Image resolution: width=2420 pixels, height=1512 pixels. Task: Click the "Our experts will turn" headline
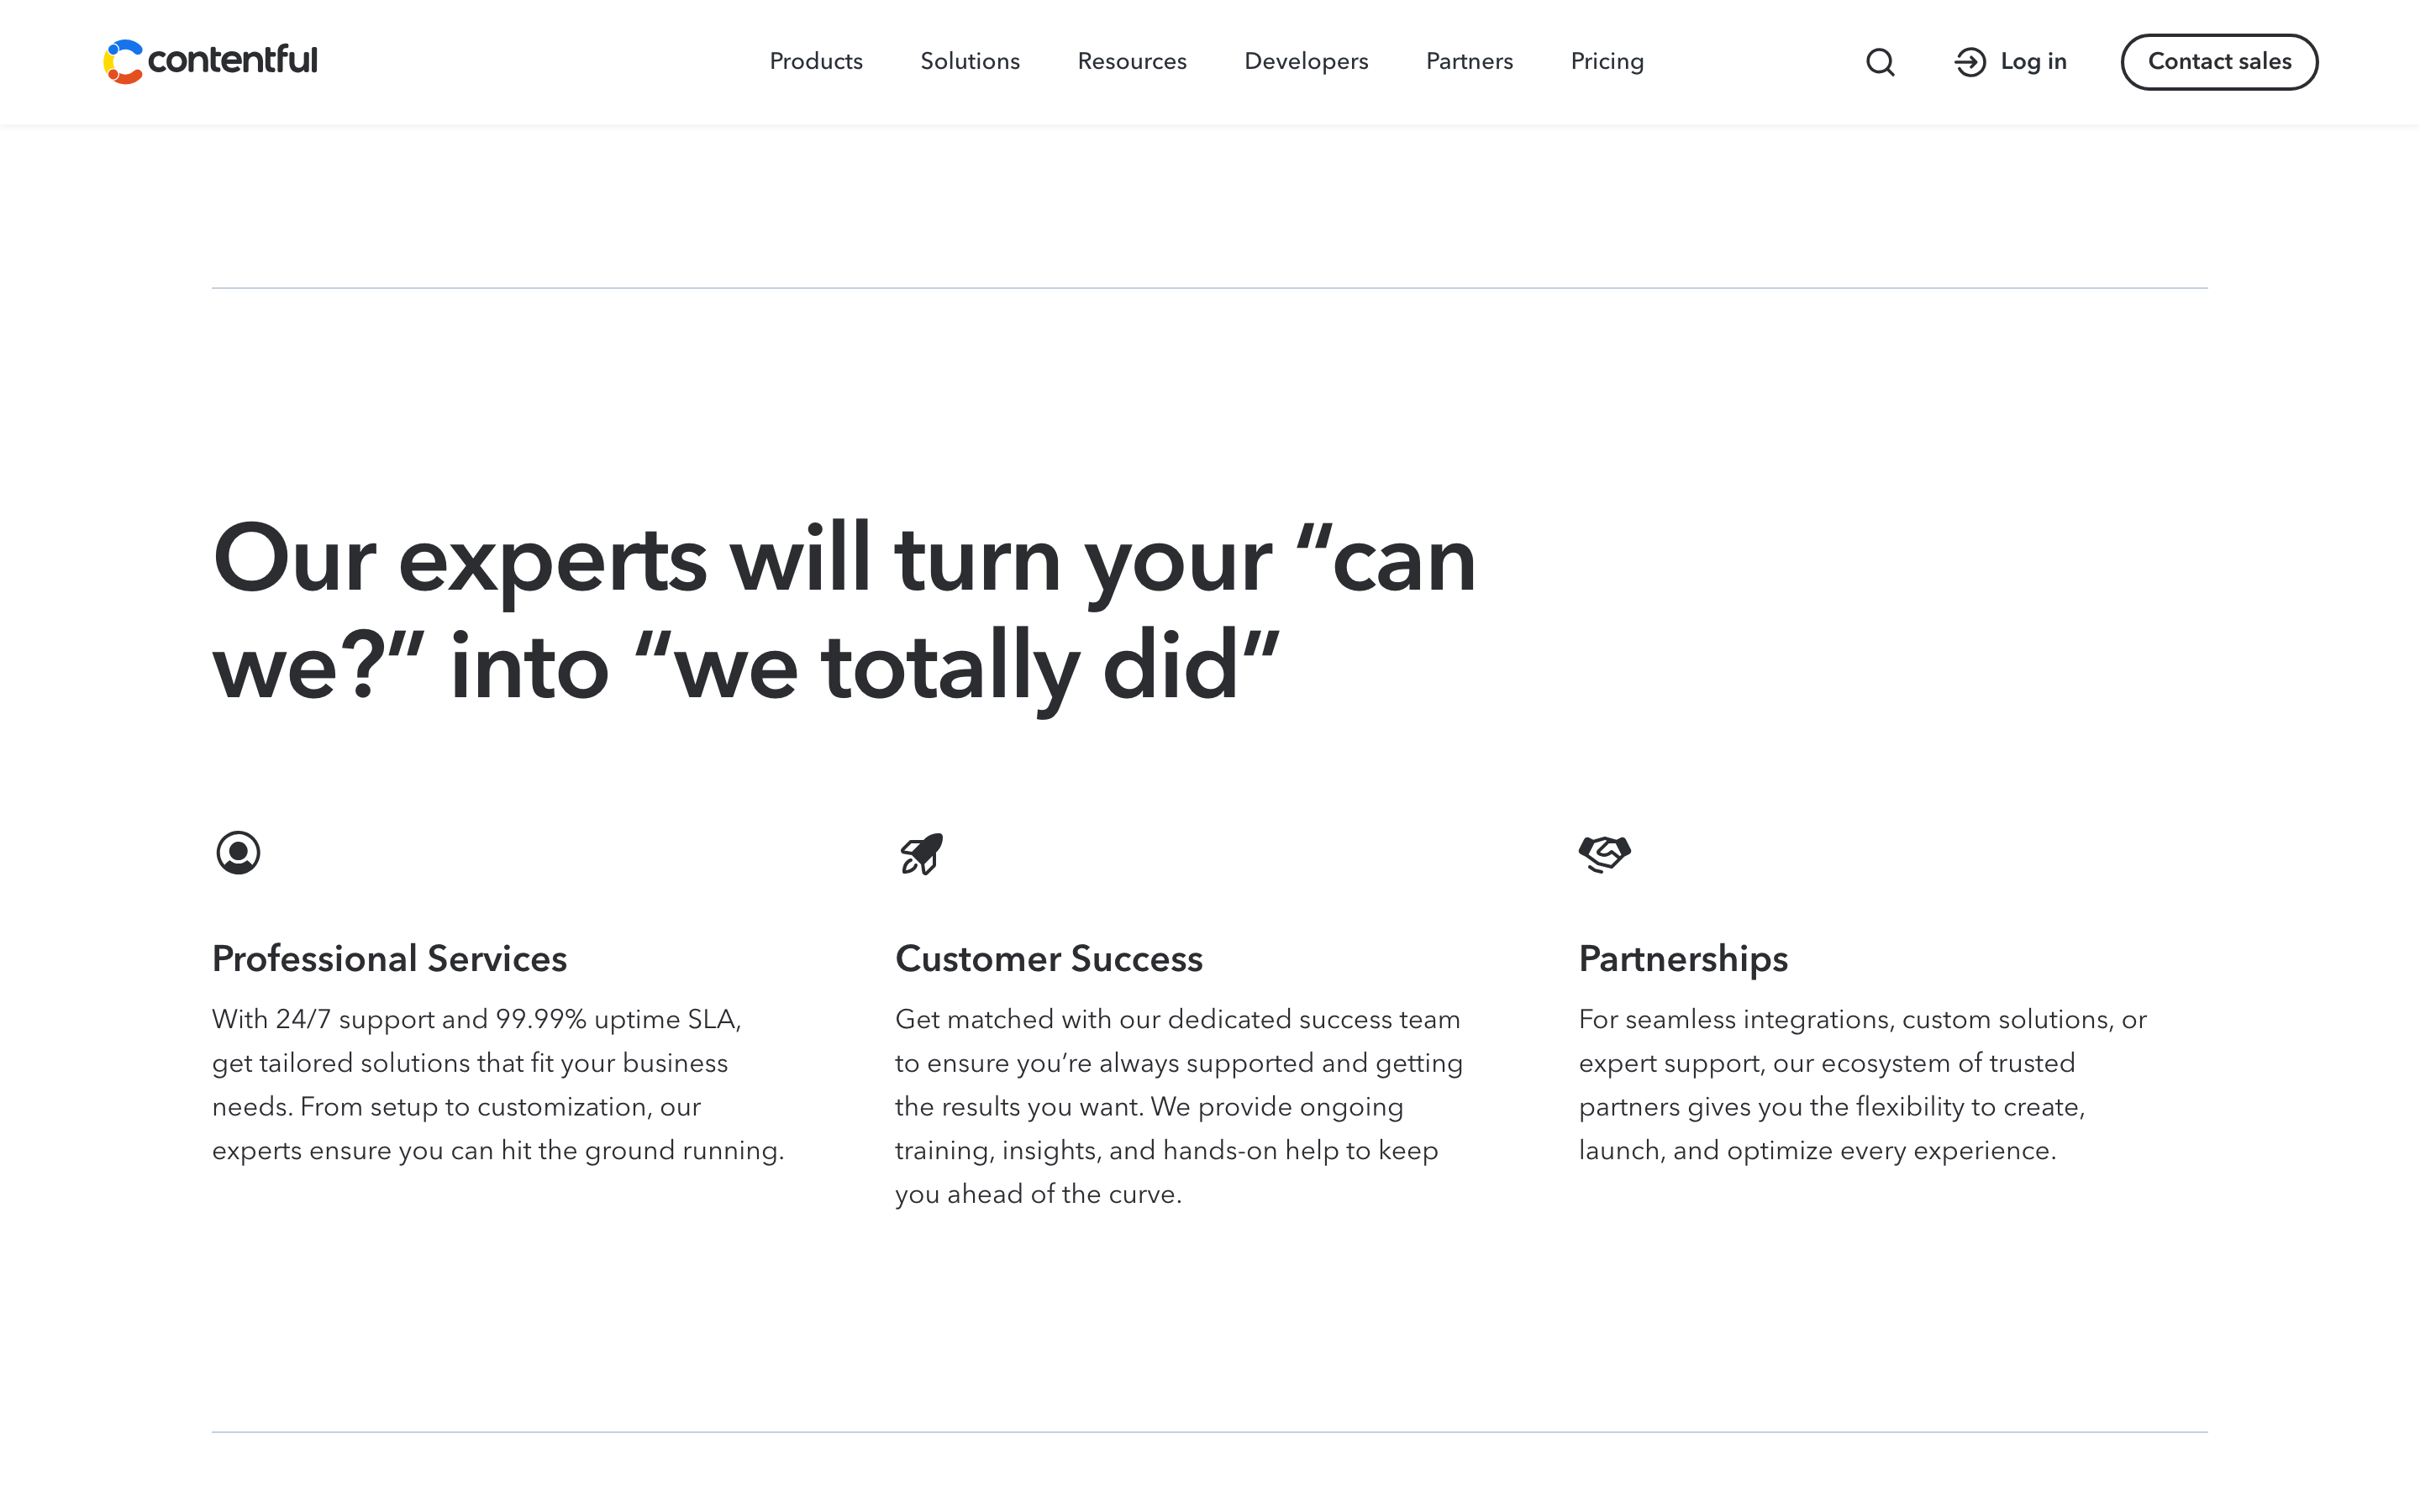[844, 612]
